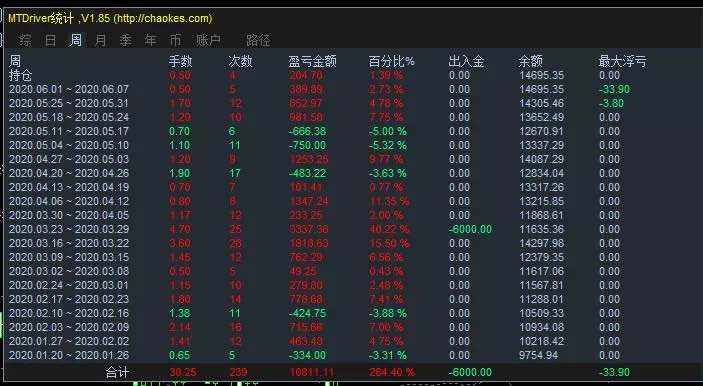This screenshot has width=703, height=386.
Task: Click the 周 column header
Action: (15, 61)
